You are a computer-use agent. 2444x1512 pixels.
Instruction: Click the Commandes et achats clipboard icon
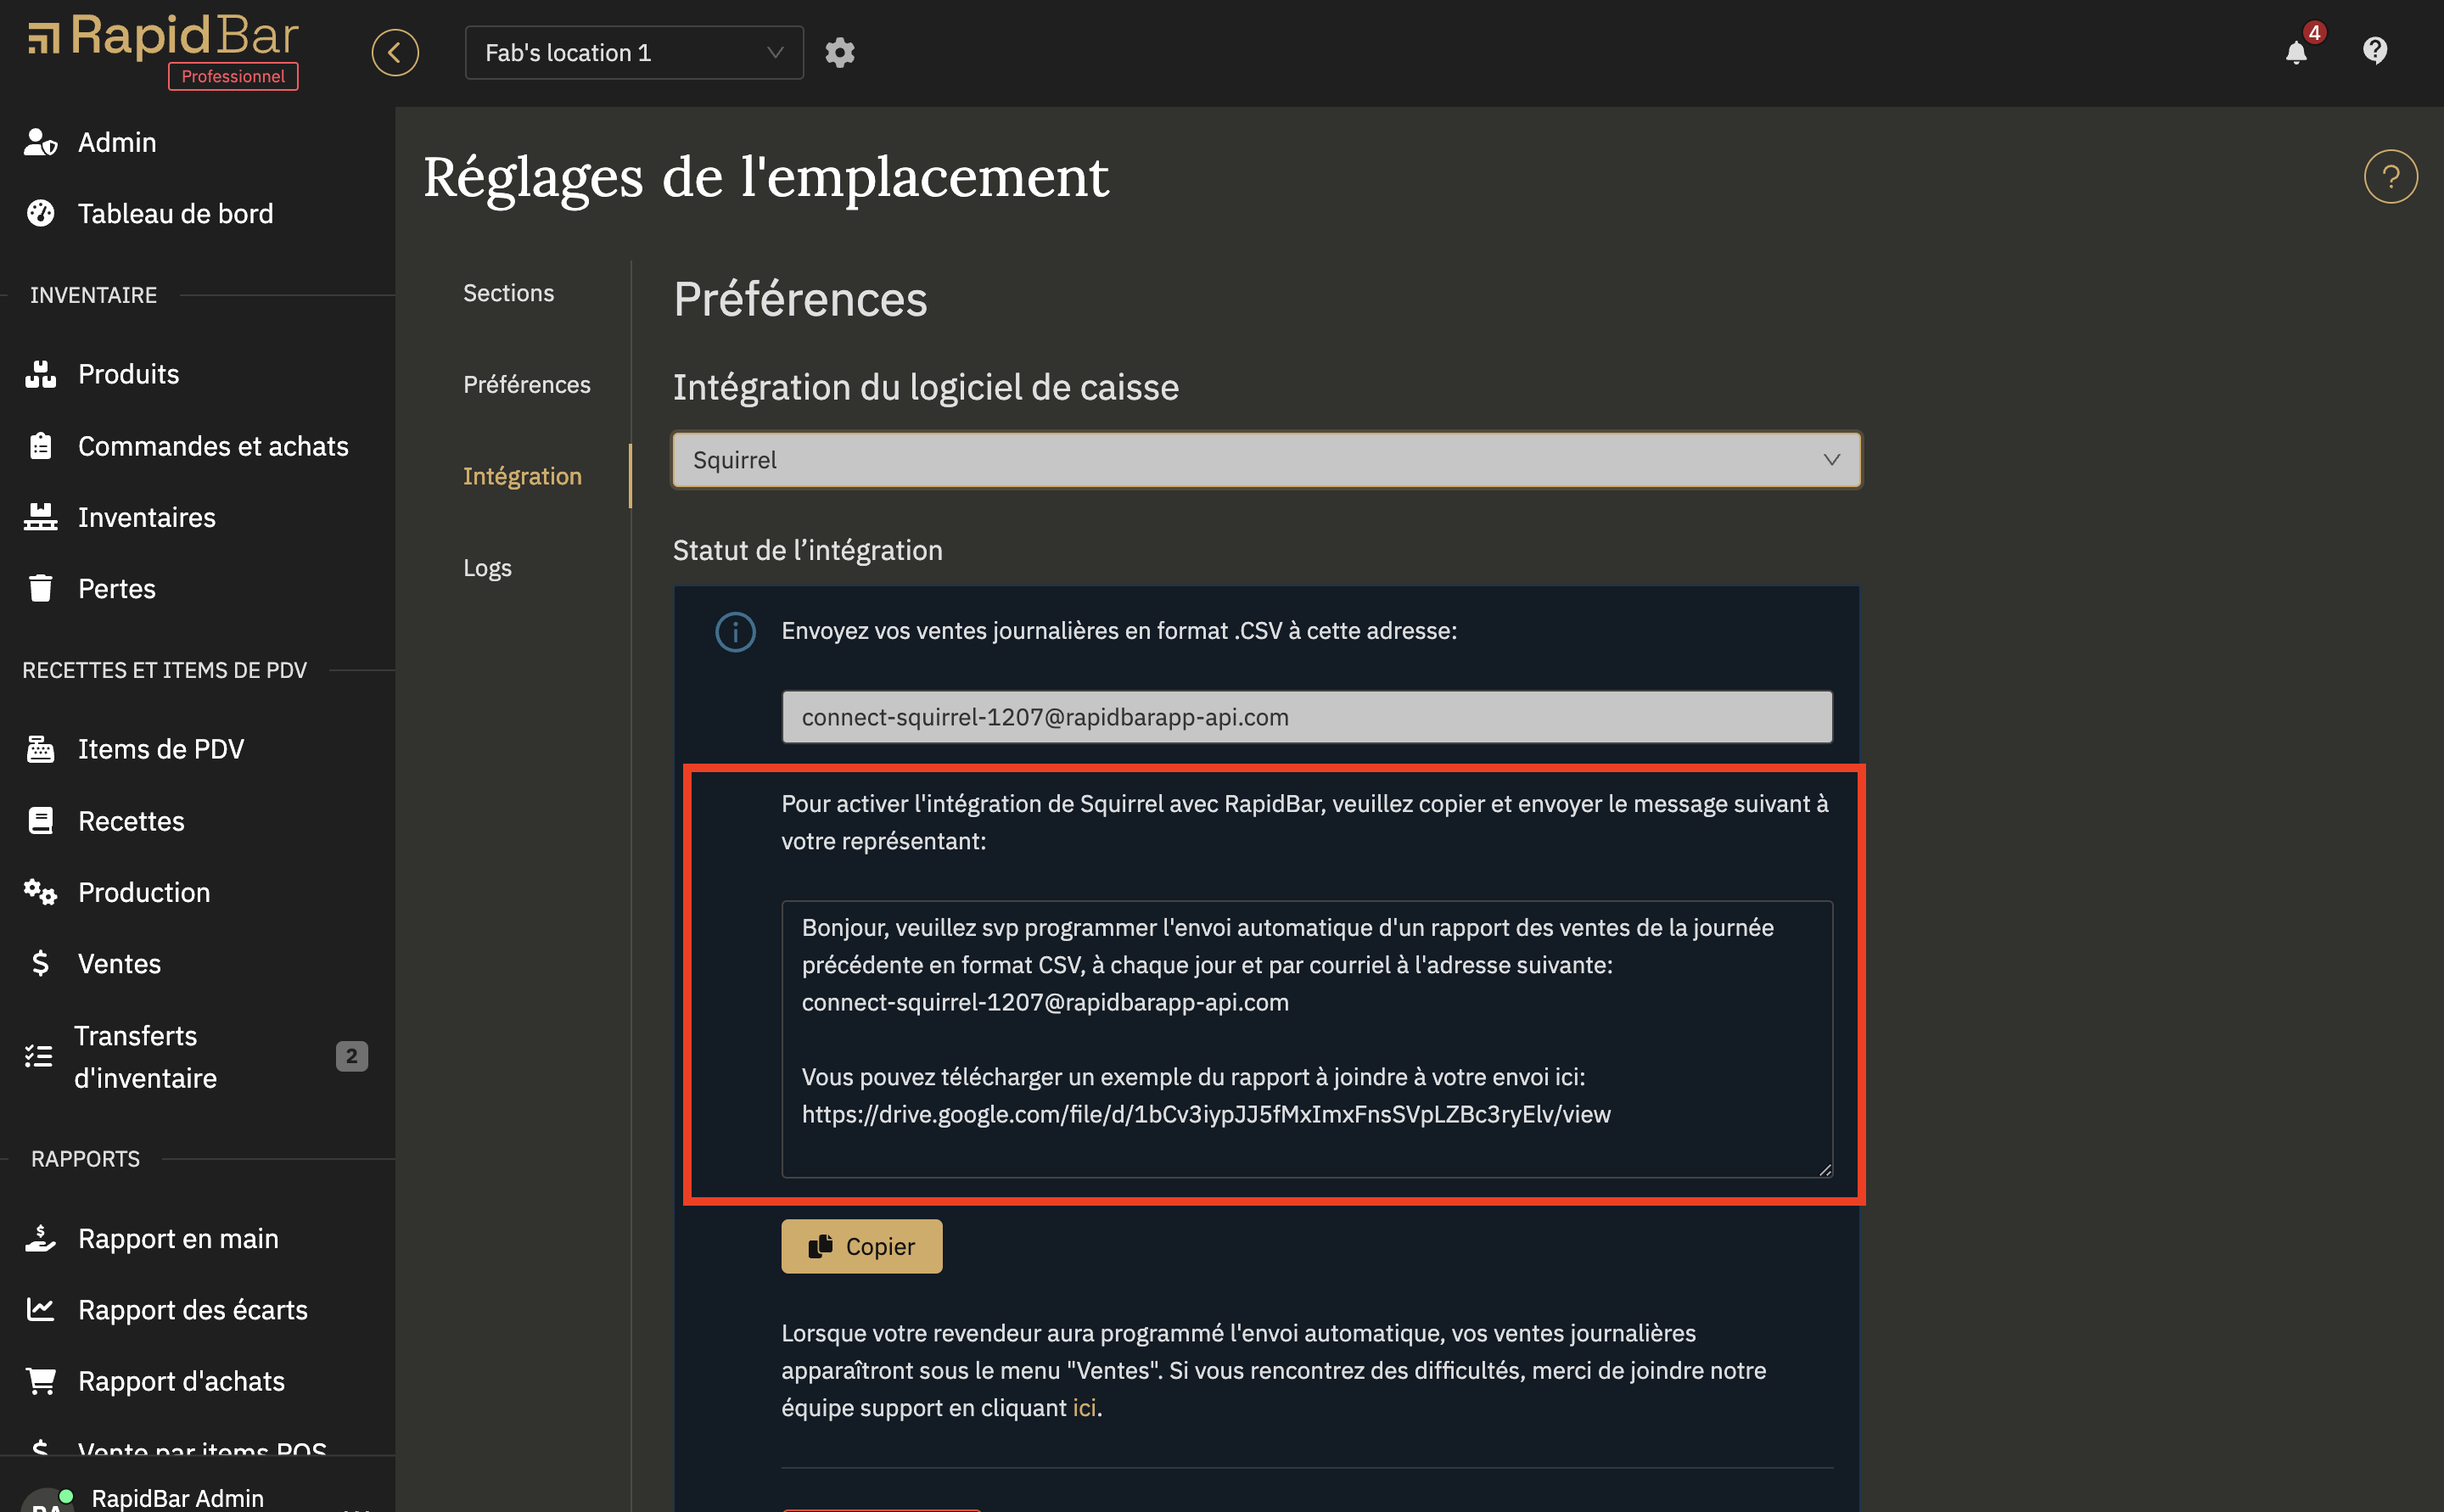point(41,446)
